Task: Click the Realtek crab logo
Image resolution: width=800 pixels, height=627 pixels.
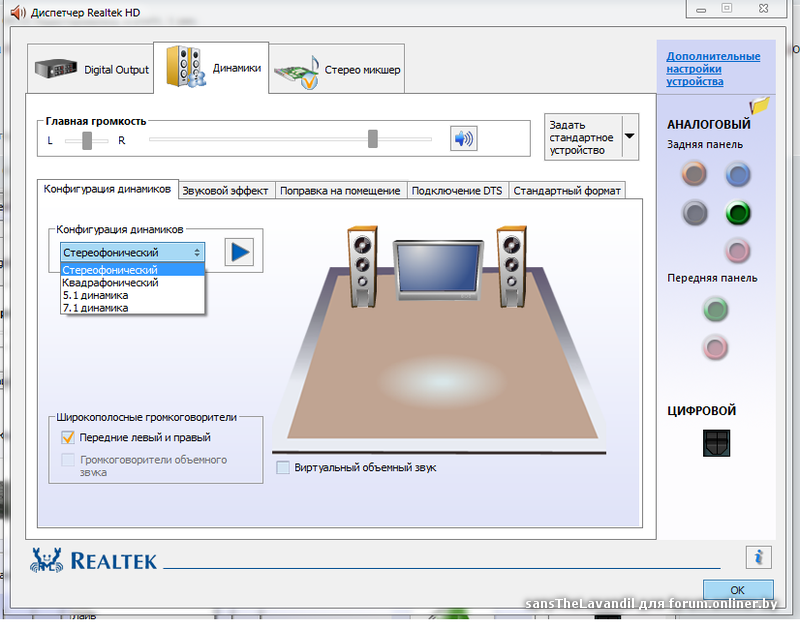Action: point(46,560)
